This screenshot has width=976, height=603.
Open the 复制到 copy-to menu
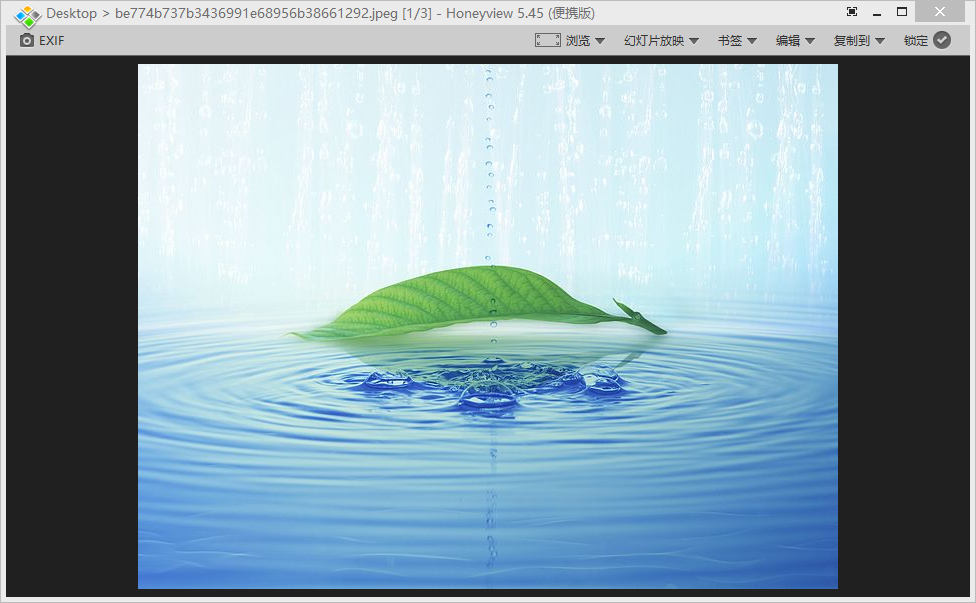click(852, 40)
